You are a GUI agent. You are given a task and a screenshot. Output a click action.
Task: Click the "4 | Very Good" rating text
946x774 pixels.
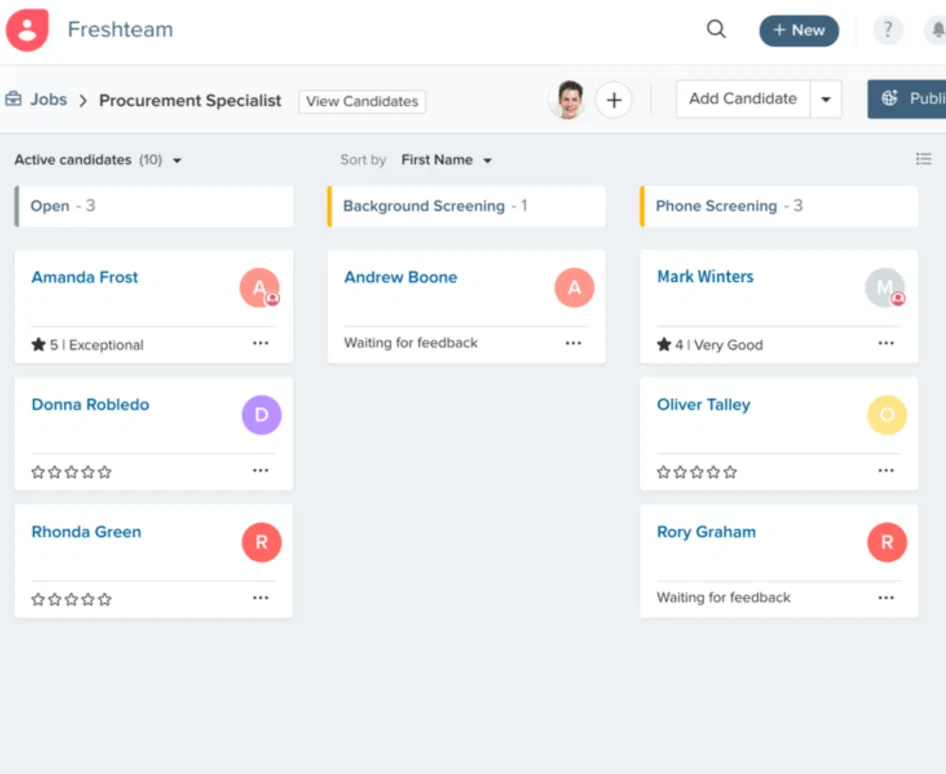[x=719, y=345]
